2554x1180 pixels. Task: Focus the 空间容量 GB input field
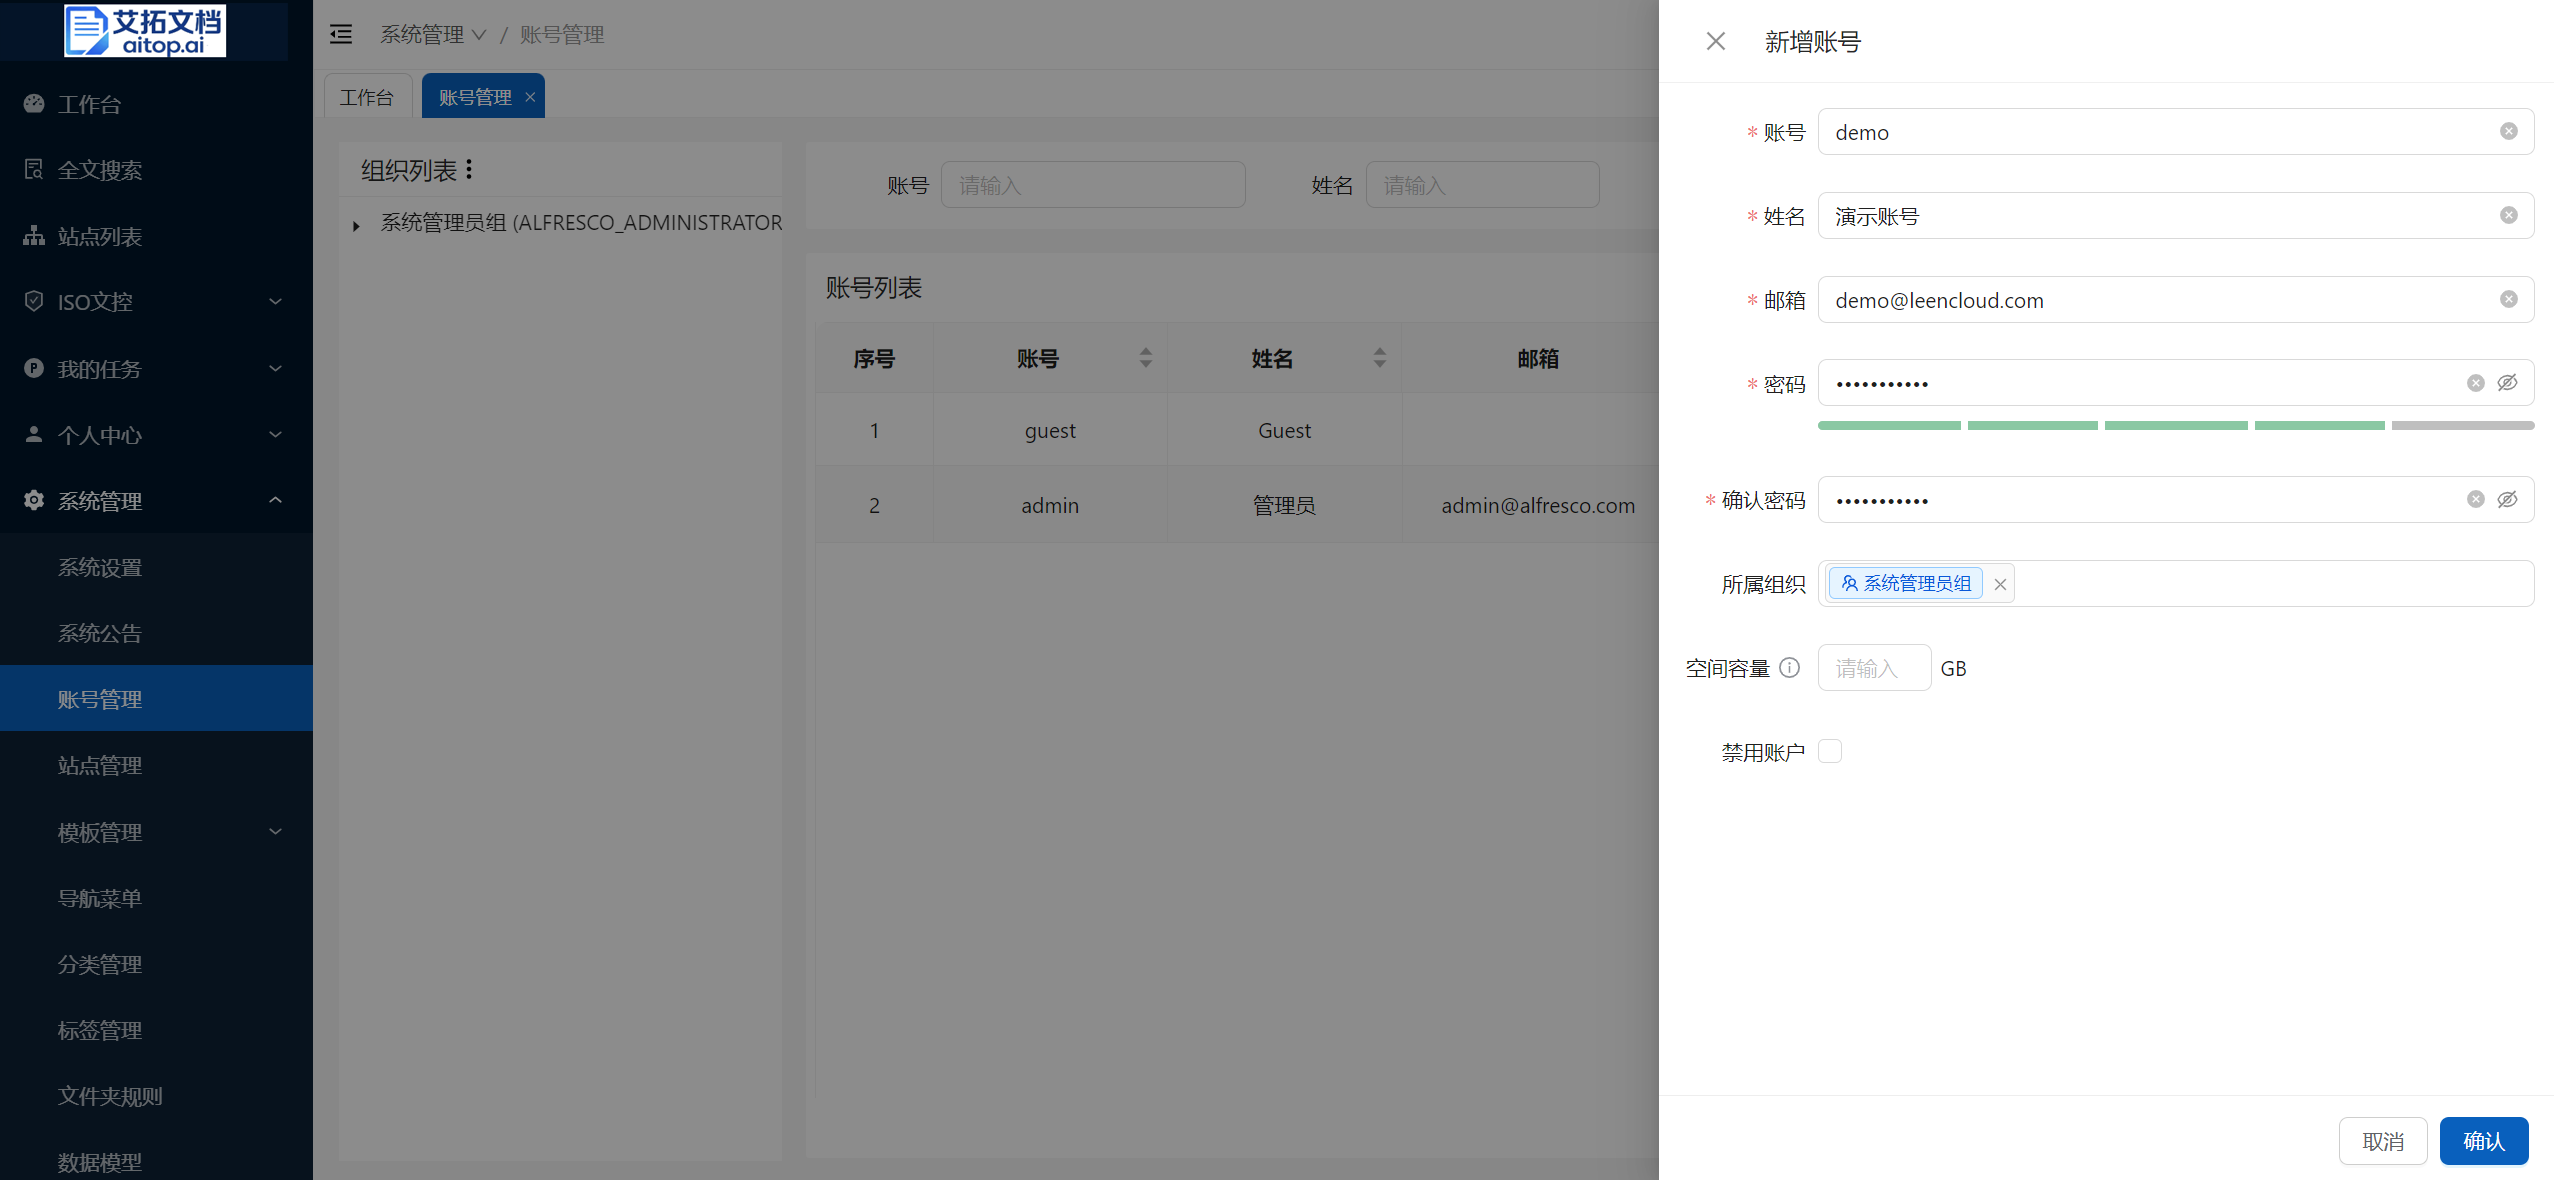pos(1873,667)
